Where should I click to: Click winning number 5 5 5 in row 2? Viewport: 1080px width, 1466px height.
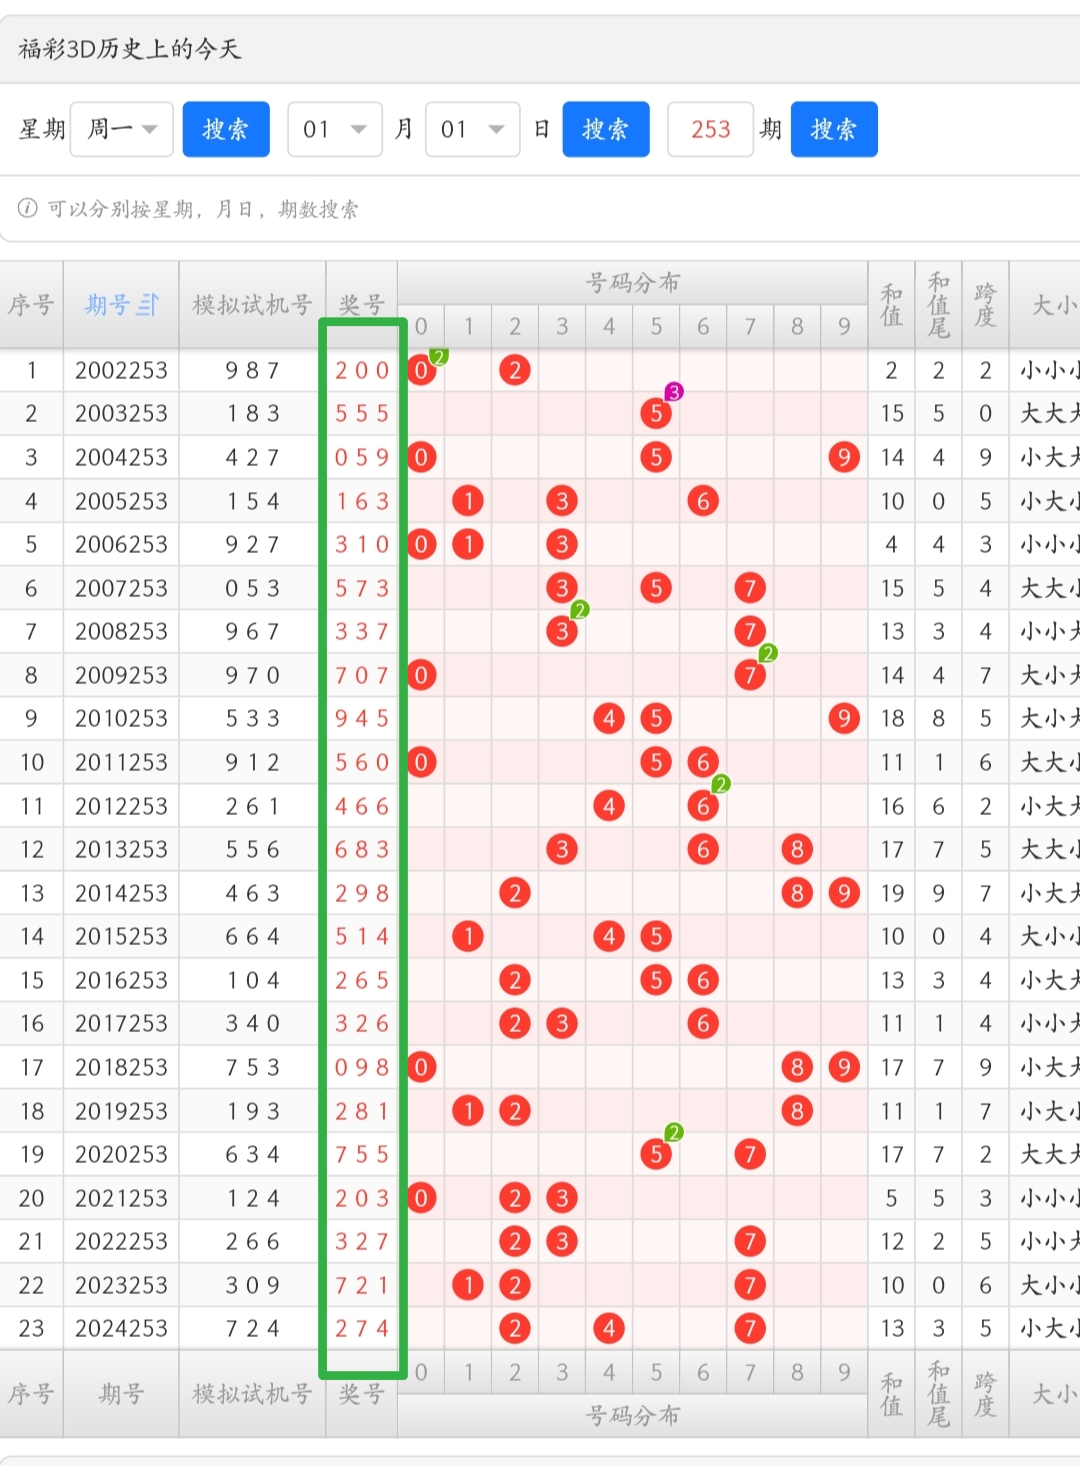point(361,413)
